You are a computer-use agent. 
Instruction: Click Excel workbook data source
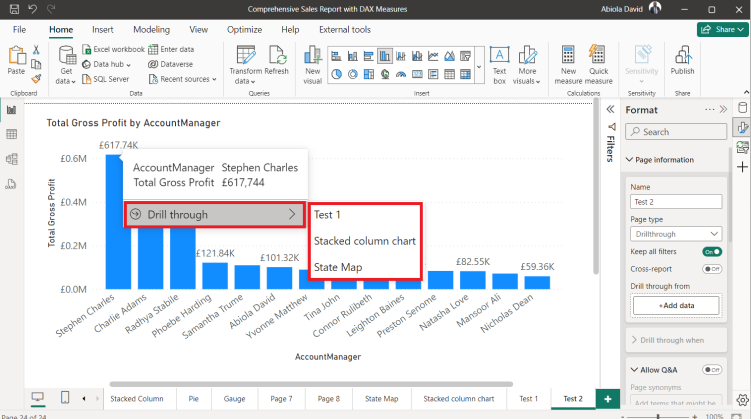(x=113, y=49)
